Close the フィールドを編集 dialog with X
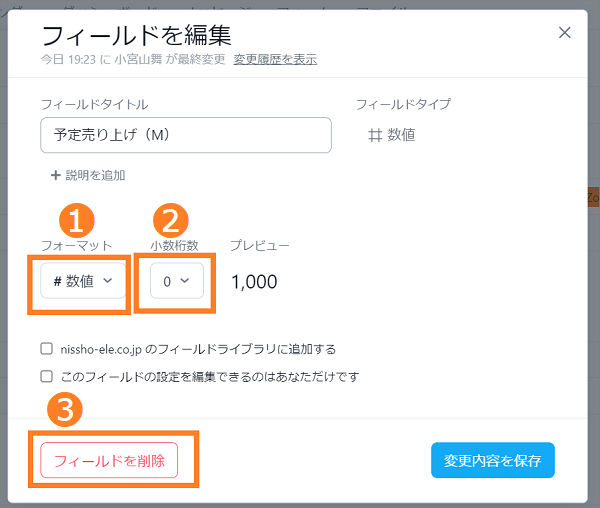The width and height of the screenshot is (600, 508). [x=564, y=33]
